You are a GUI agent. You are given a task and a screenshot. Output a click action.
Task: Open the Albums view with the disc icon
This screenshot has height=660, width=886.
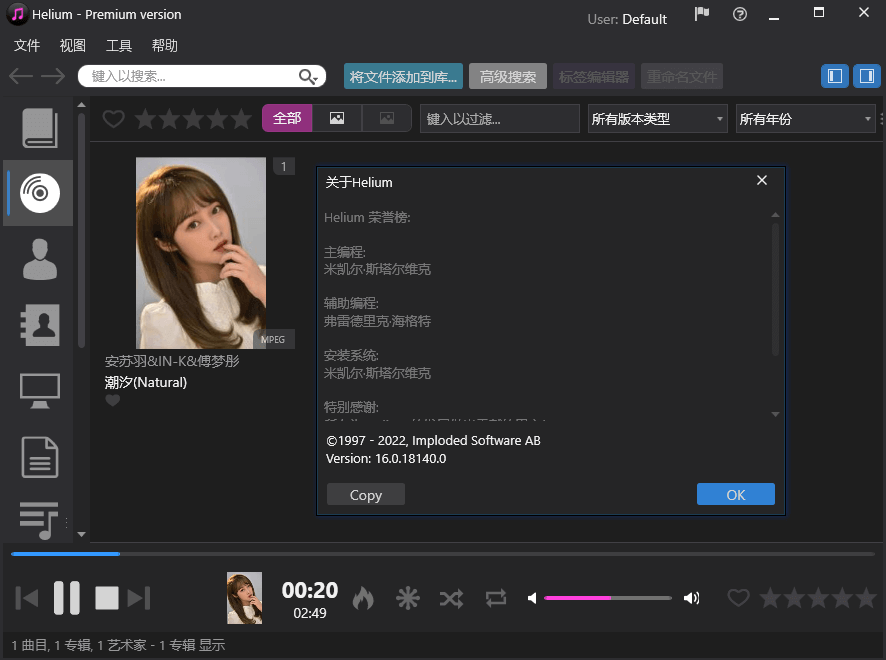38,192
